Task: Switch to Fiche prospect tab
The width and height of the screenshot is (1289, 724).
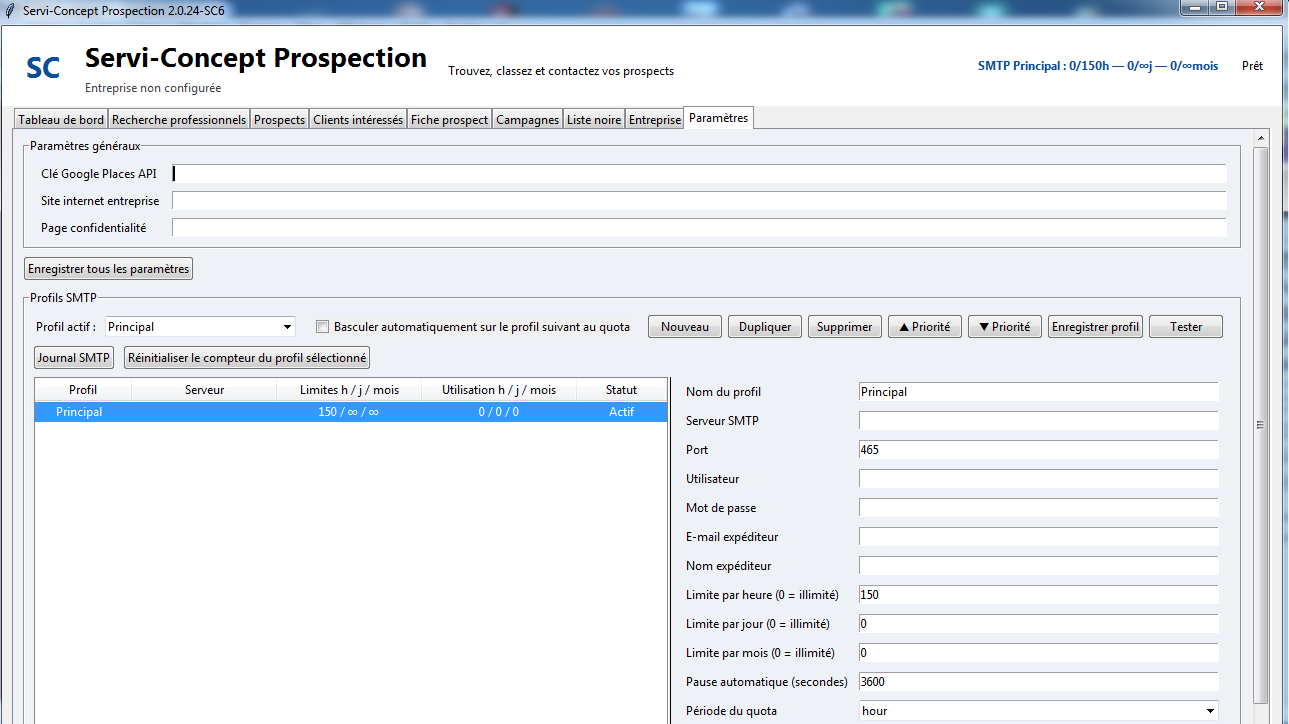Action: 449,120
